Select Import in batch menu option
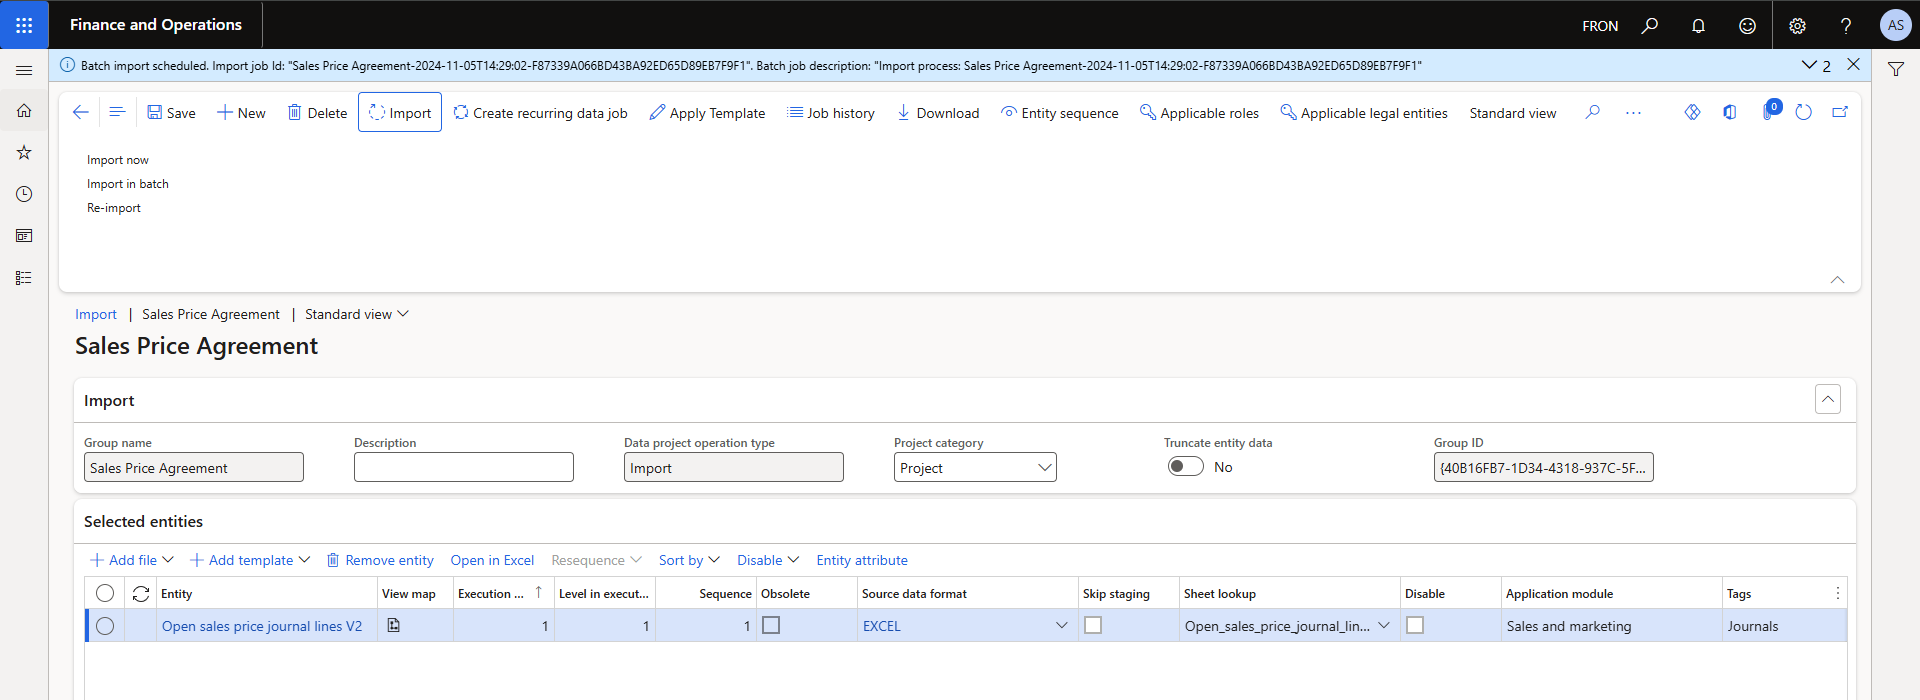Screen dimensions: 1920x700 pyautogui.click(x=128, y=184)
